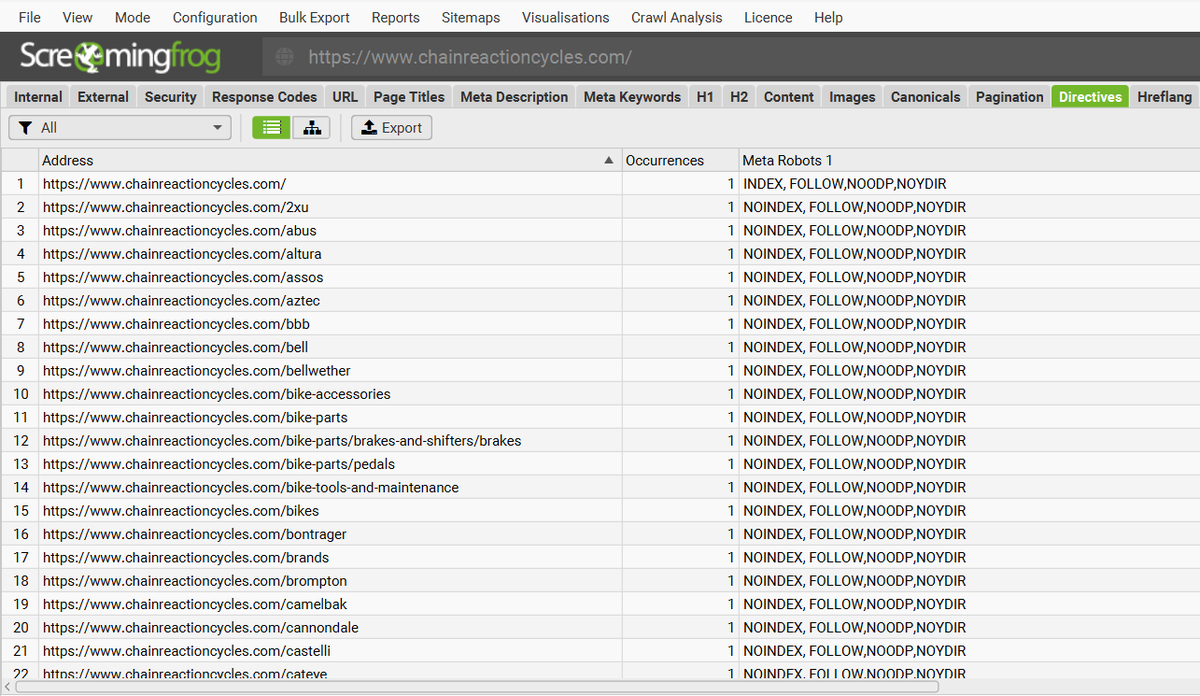
Task: Select the /bikes address row
Action: pos(600,511)
